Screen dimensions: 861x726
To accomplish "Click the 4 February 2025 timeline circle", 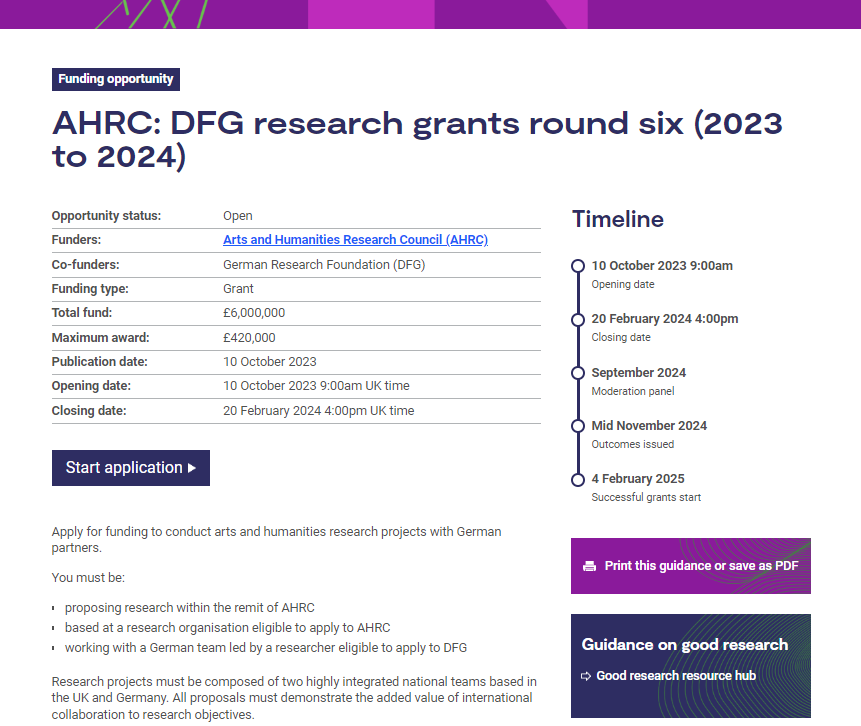I will tap(578, 480).
